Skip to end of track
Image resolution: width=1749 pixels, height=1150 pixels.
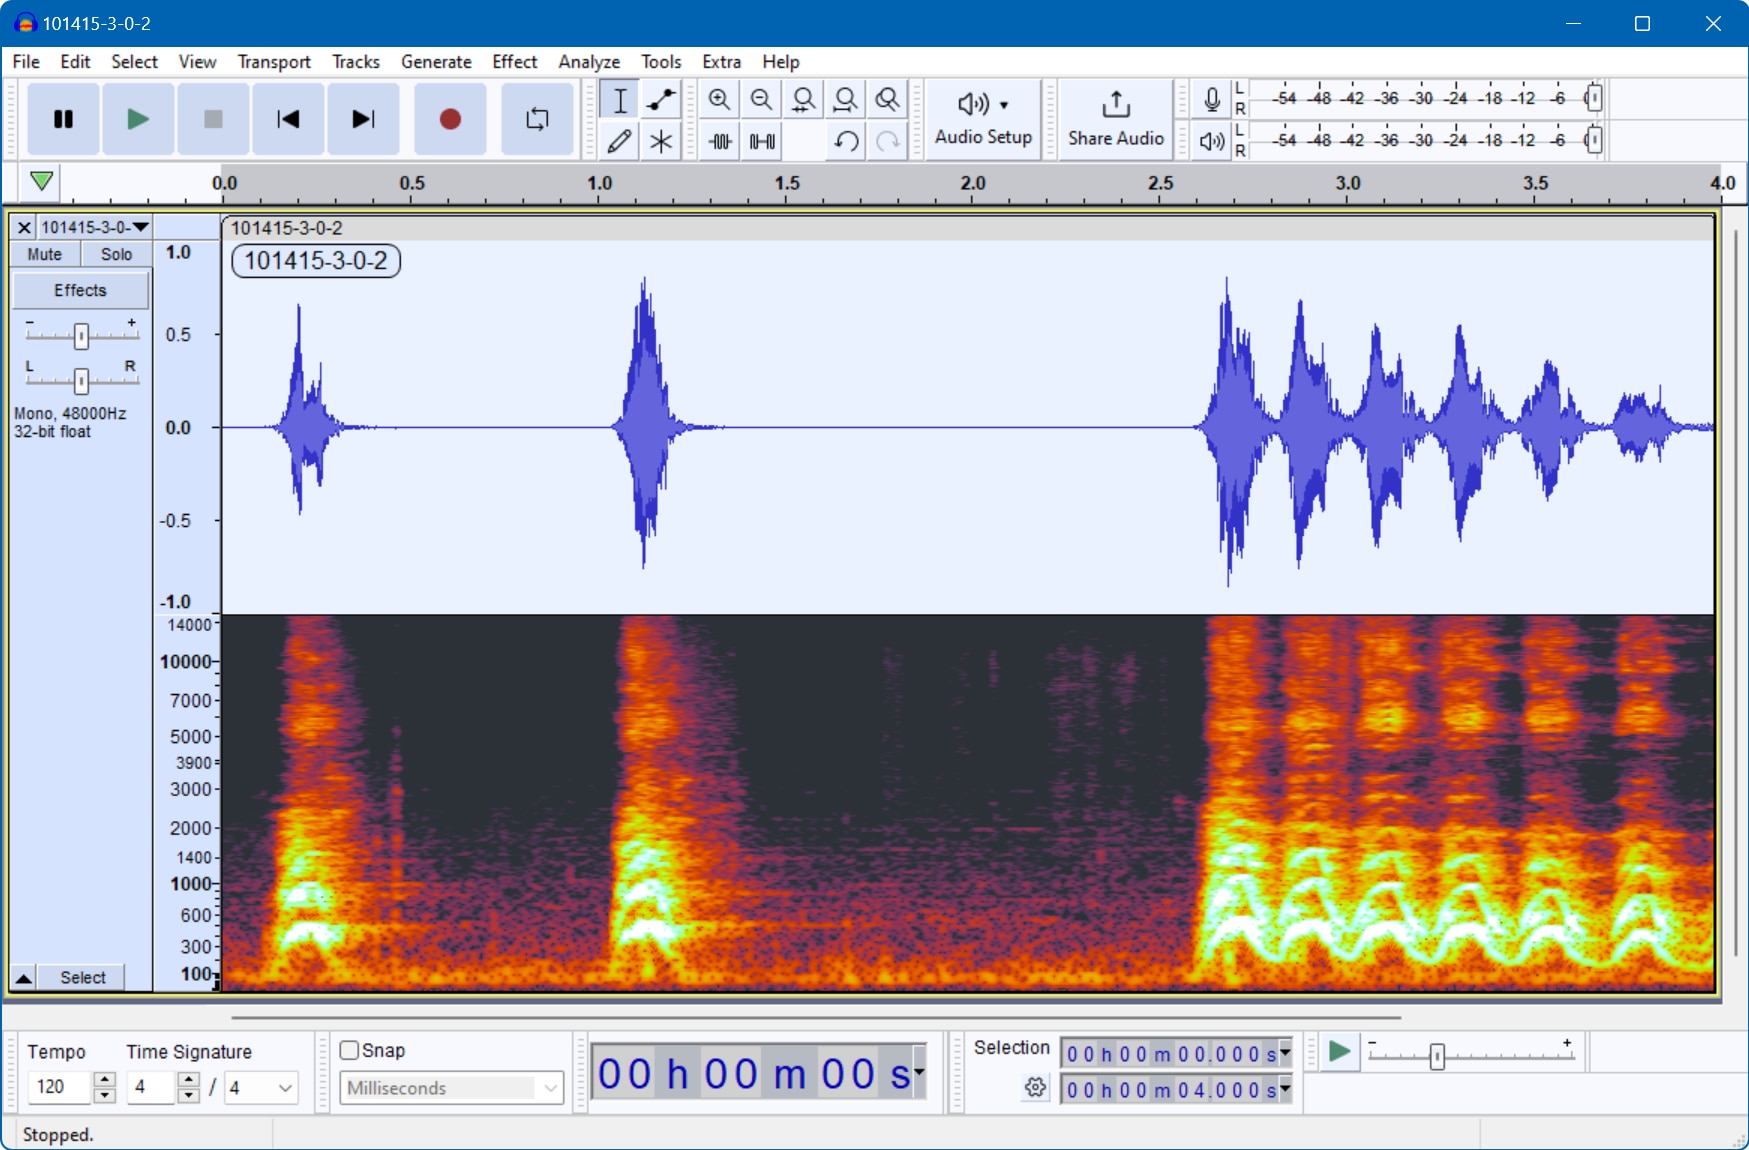pyautogui.click(x=363, y=119)
